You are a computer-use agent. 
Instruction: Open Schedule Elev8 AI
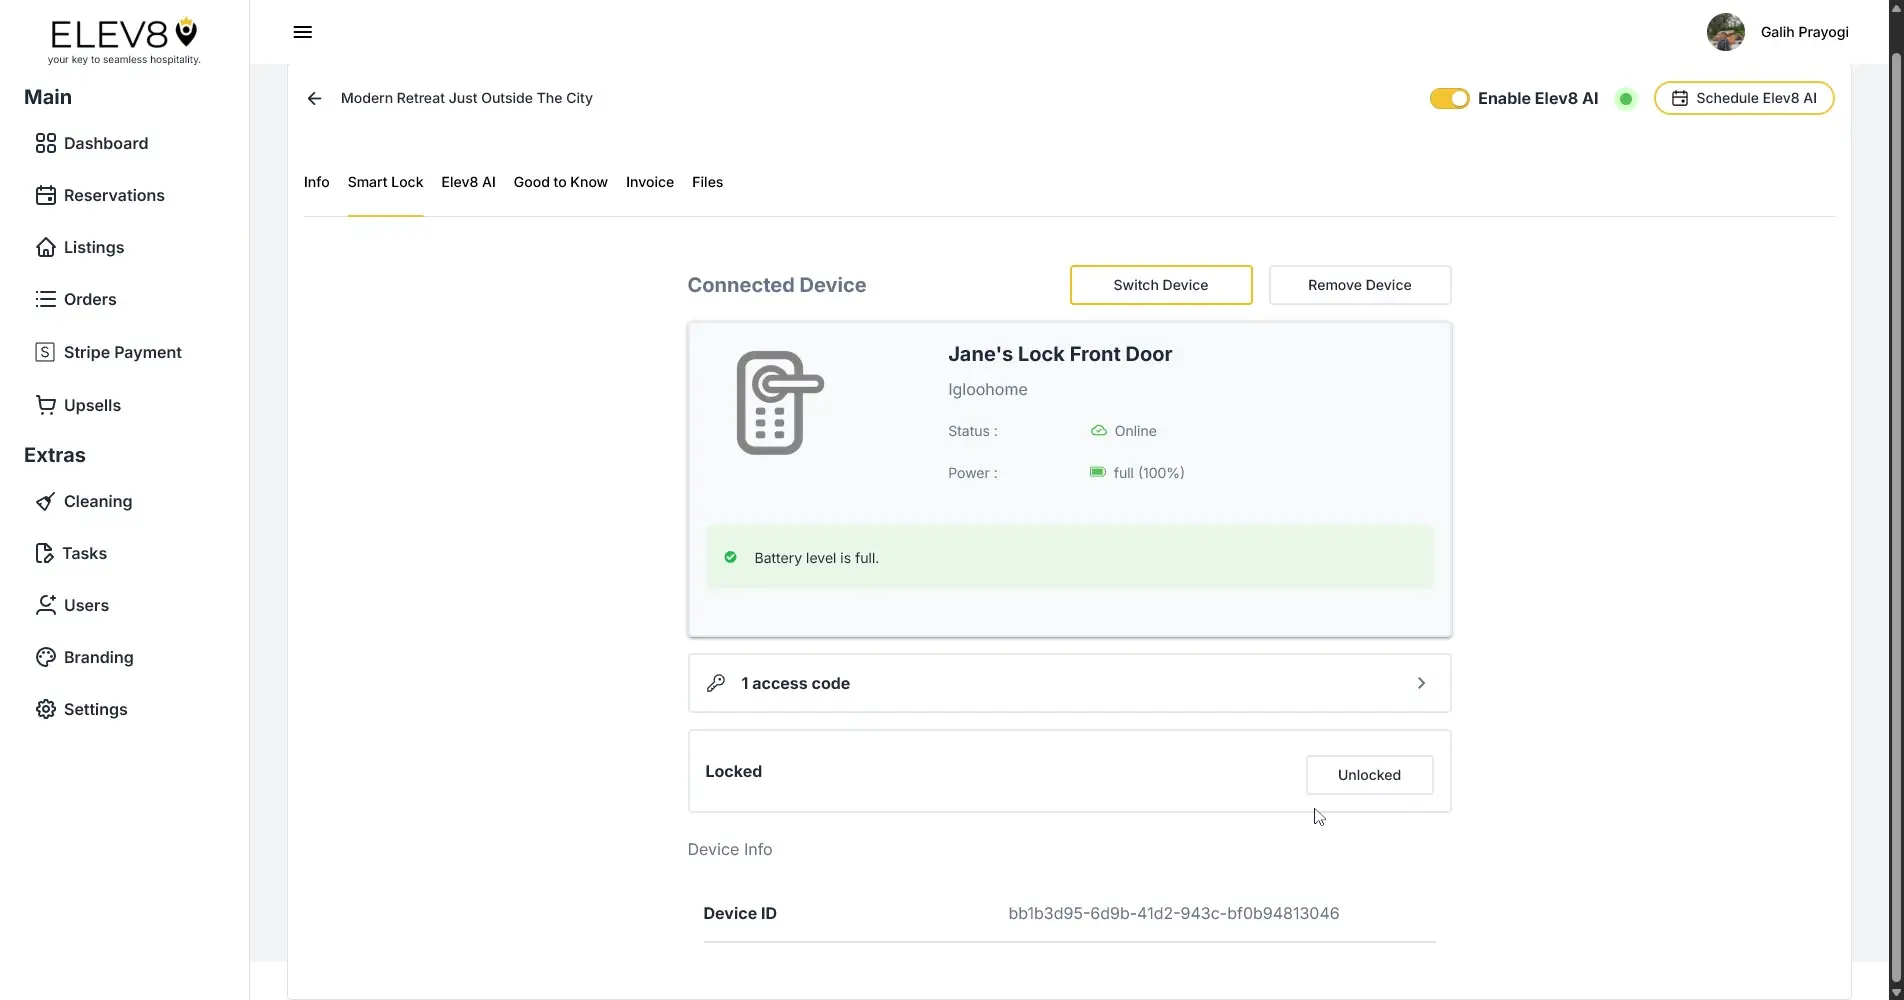pos(1744,98)
